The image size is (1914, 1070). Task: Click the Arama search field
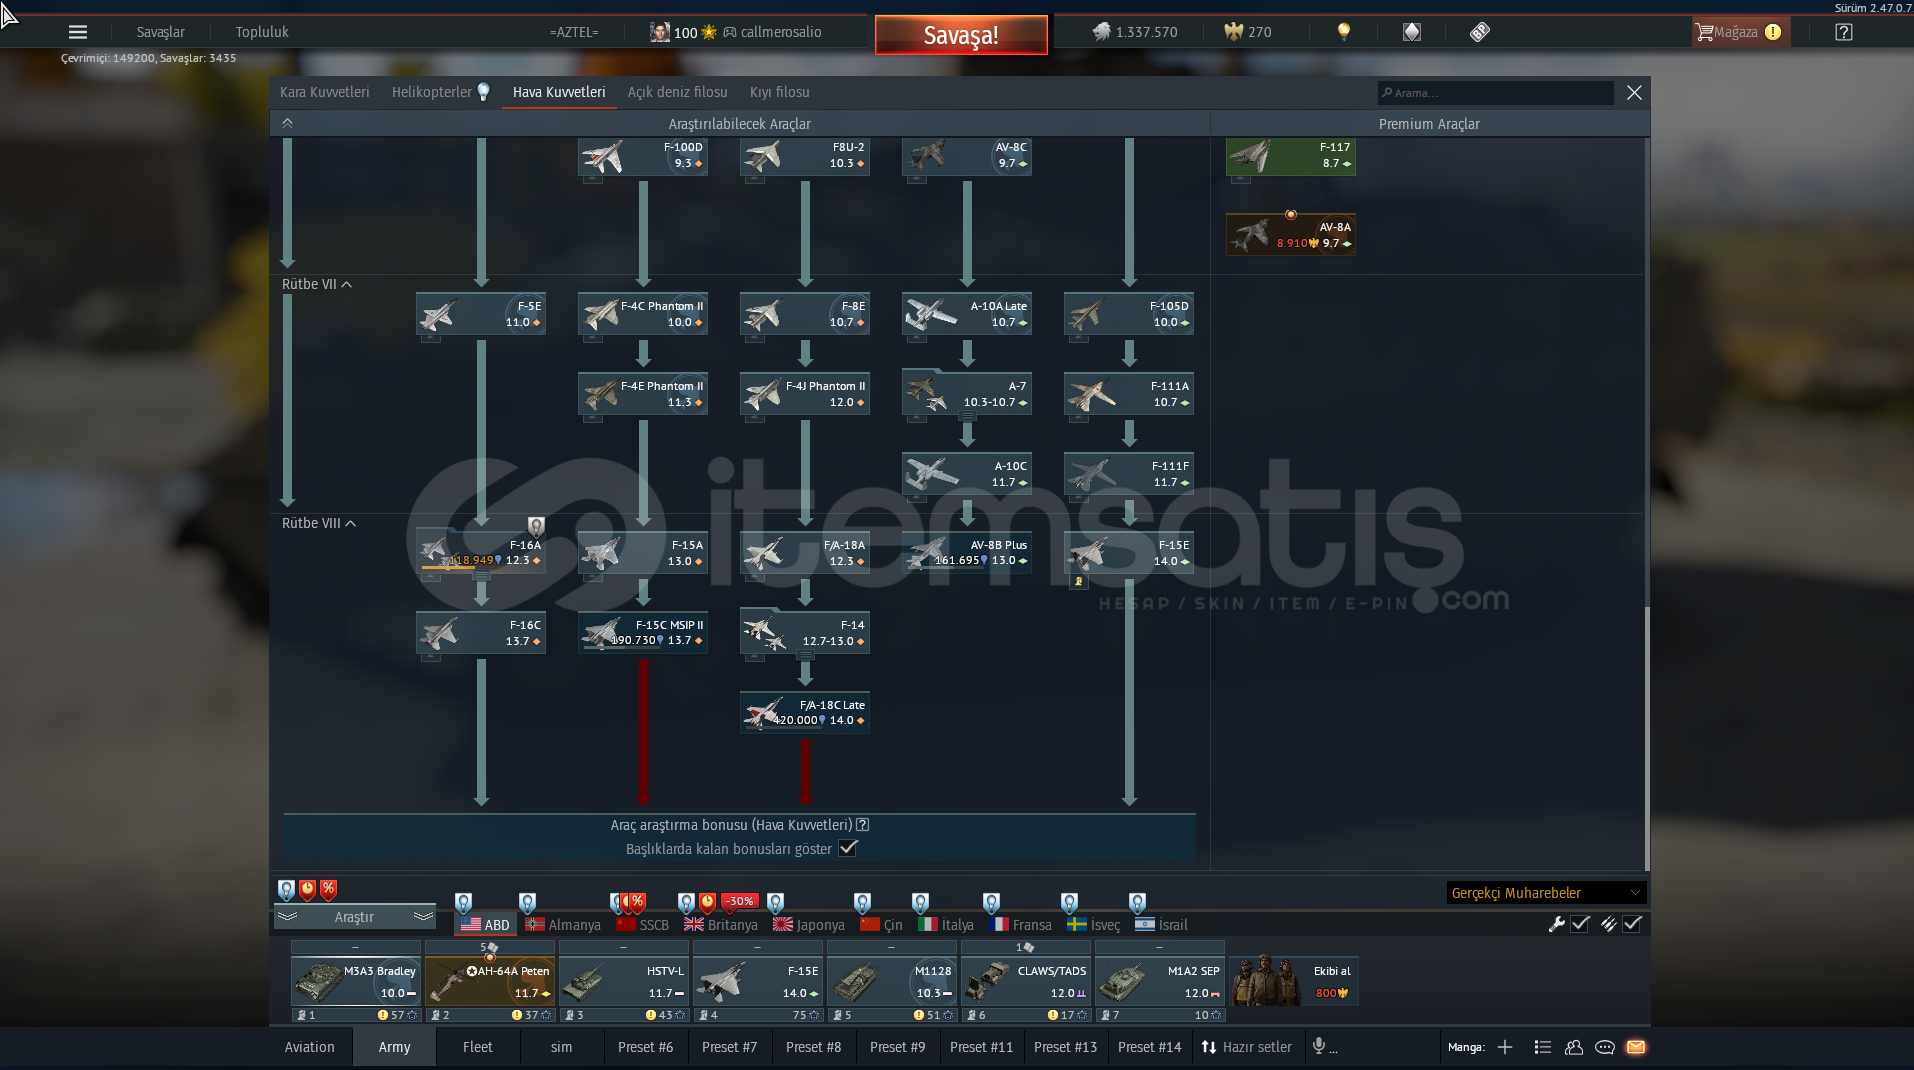pos(1495,93)
